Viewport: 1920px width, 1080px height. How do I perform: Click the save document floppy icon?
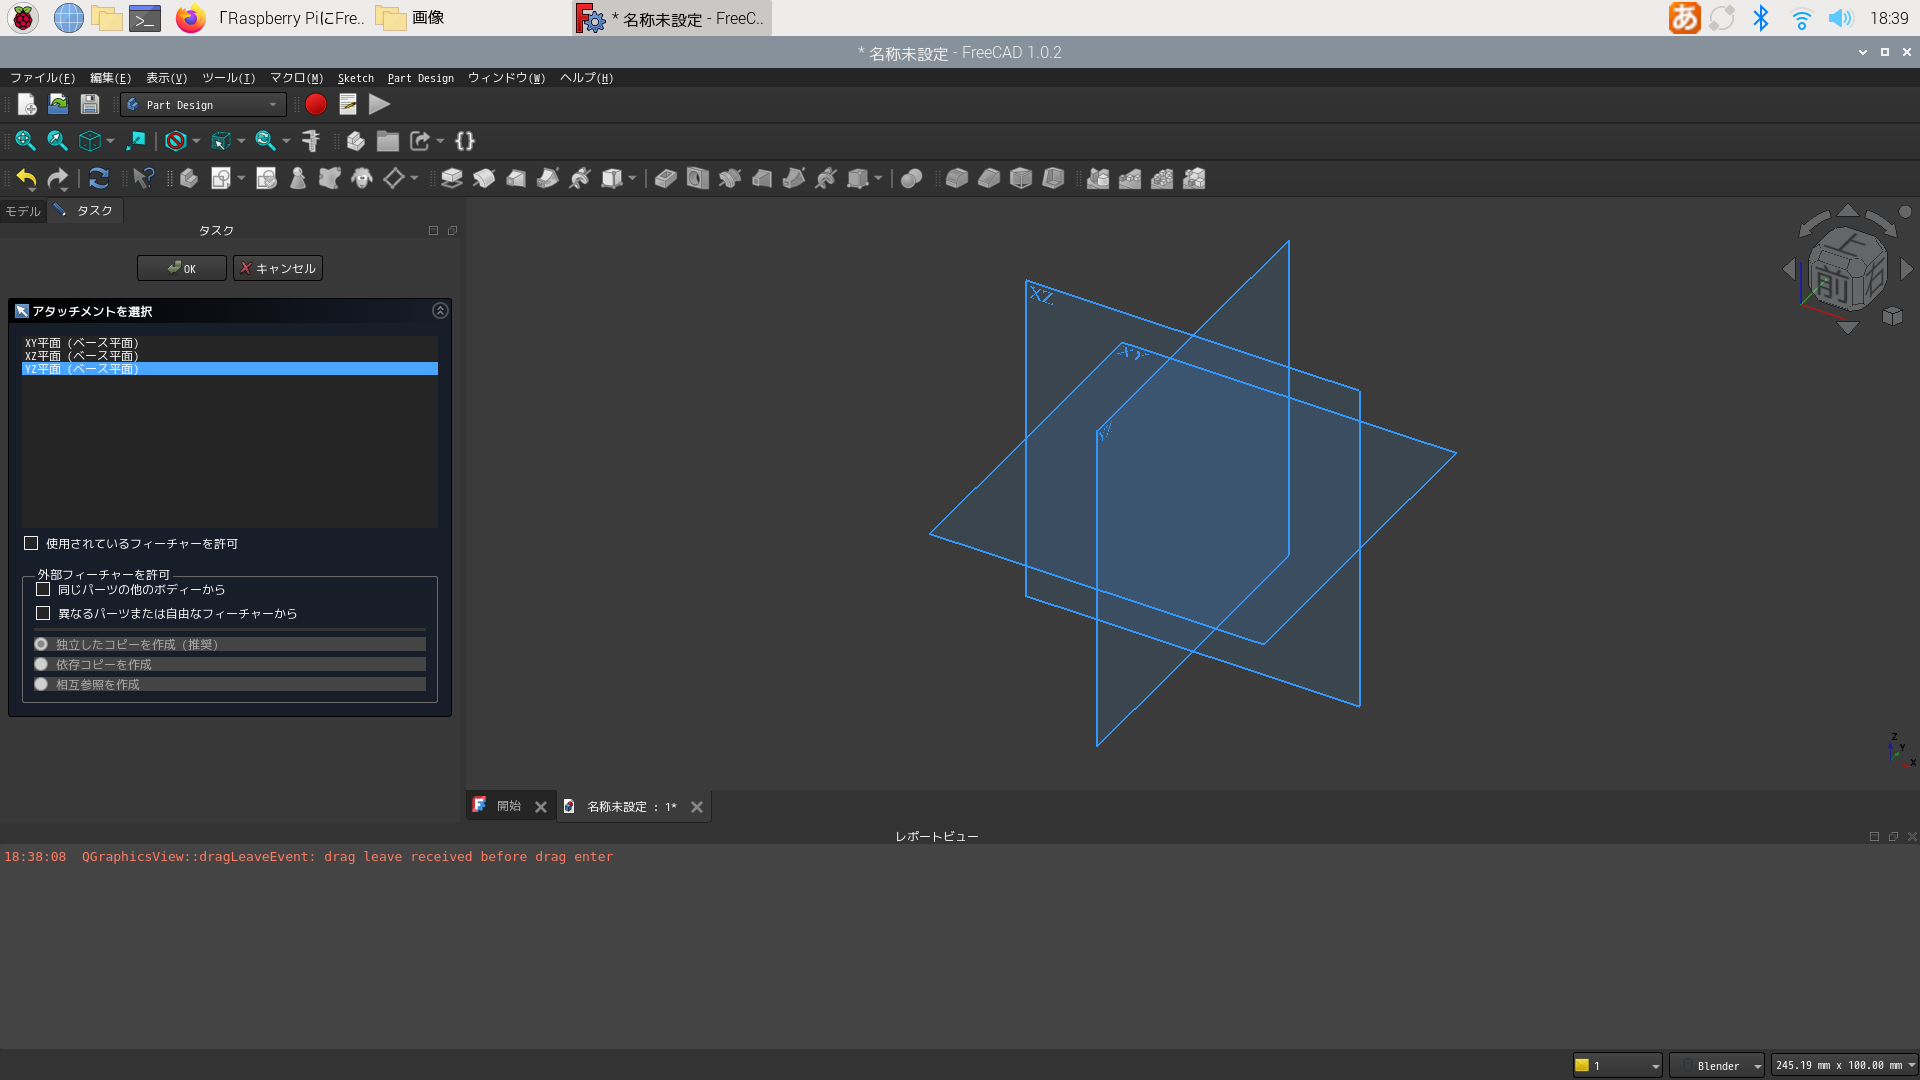coord(90,104)
